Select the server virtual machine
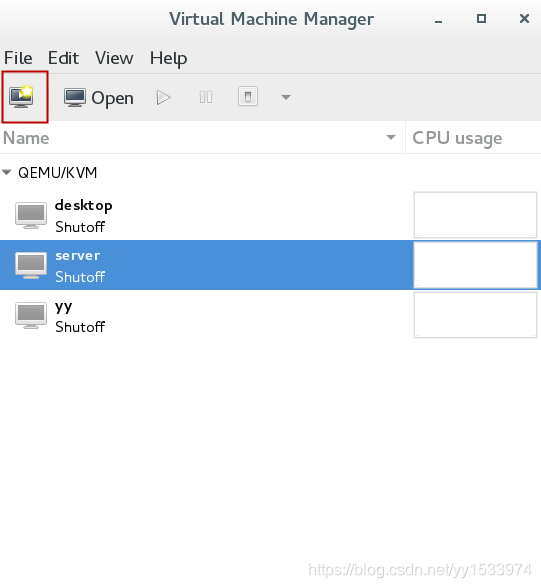 click(270, 265)
